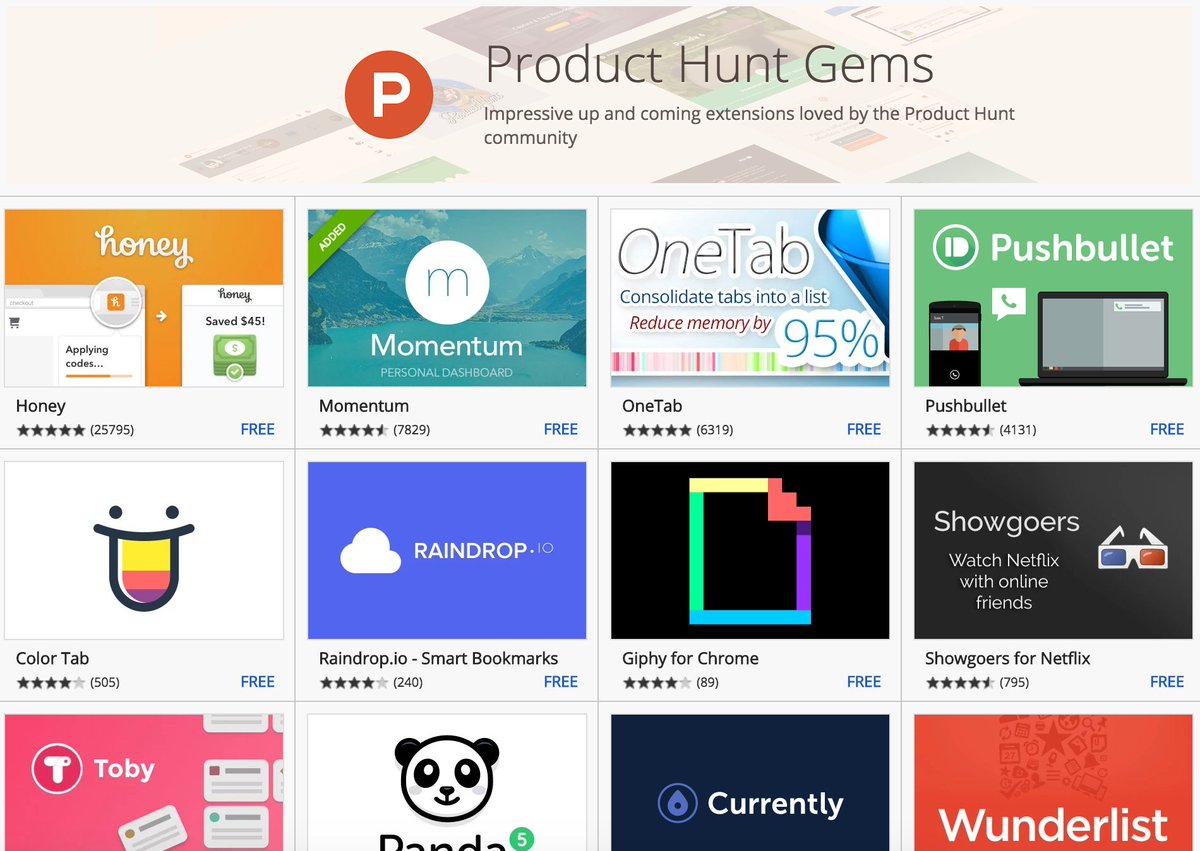The height and width of the screenshot is (851, 1200).
Task: Click the Pushbullet title link
Action: click(966, 406)
